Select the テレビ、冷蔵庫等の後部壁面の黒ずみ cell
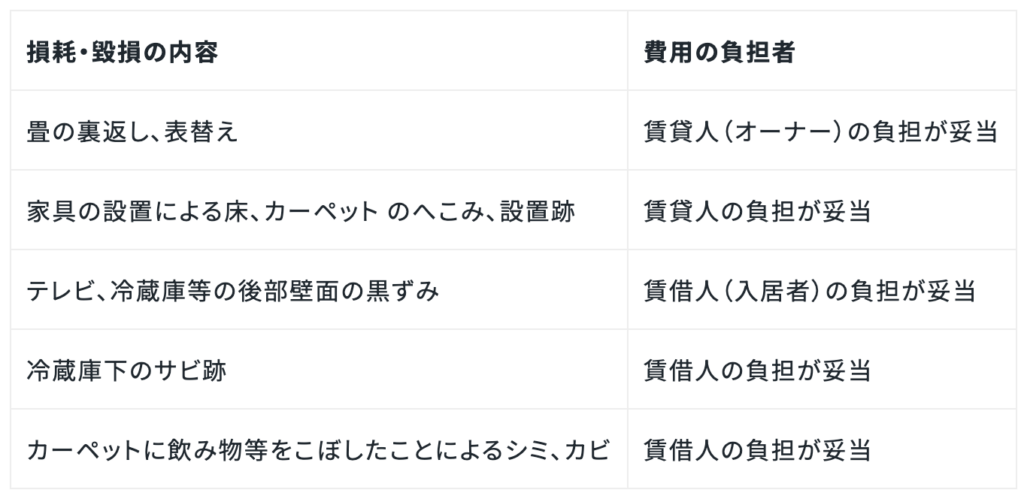Viewport: 1024px width, 499px height. (x=233, y=291)
